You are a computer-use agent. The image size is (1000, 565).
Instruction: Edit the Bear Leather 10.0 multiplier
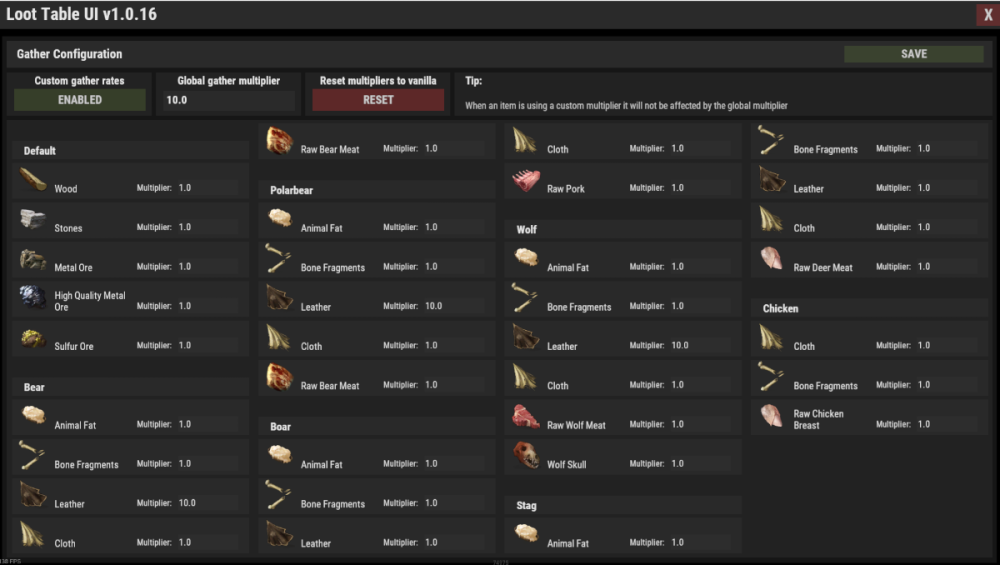click(207, 503)
